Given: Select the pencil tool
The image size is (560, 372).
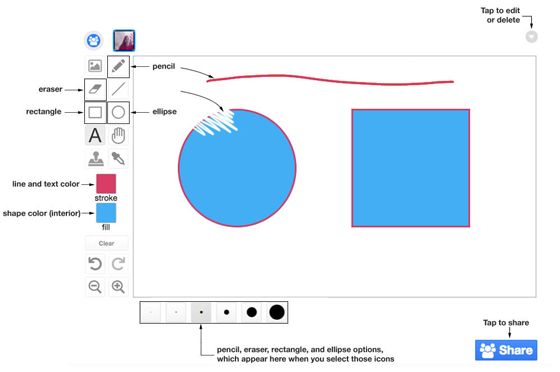Looking at the screenshot, I should (118, 66).
